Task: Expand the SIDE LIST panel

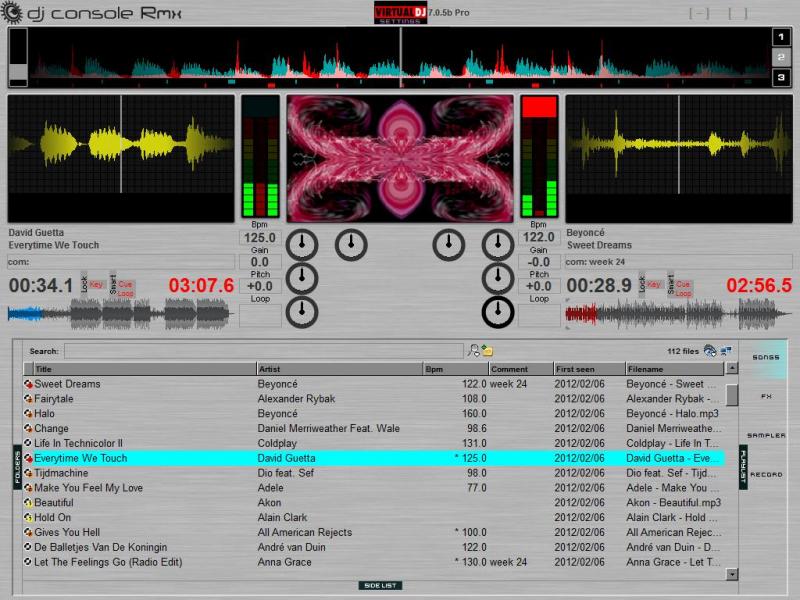Action: pyautogui.click(x=380, y=585)
